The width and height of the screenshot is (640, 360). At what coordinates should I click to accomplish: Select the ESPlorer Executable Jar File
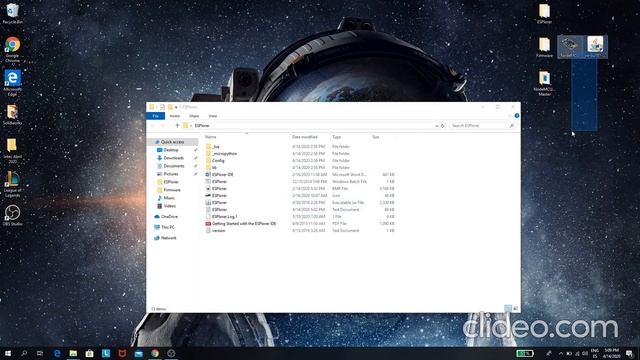[300, 202]
